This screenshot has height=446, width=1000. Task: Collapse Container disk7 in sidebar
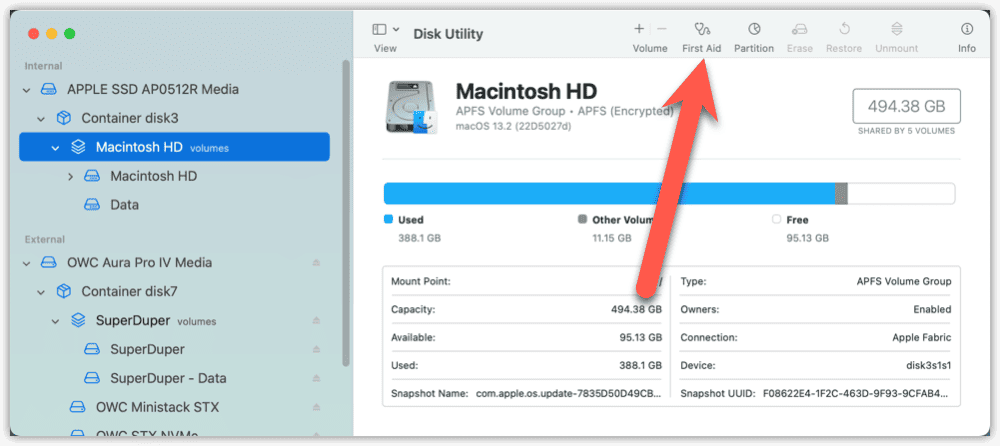point(41,292)
